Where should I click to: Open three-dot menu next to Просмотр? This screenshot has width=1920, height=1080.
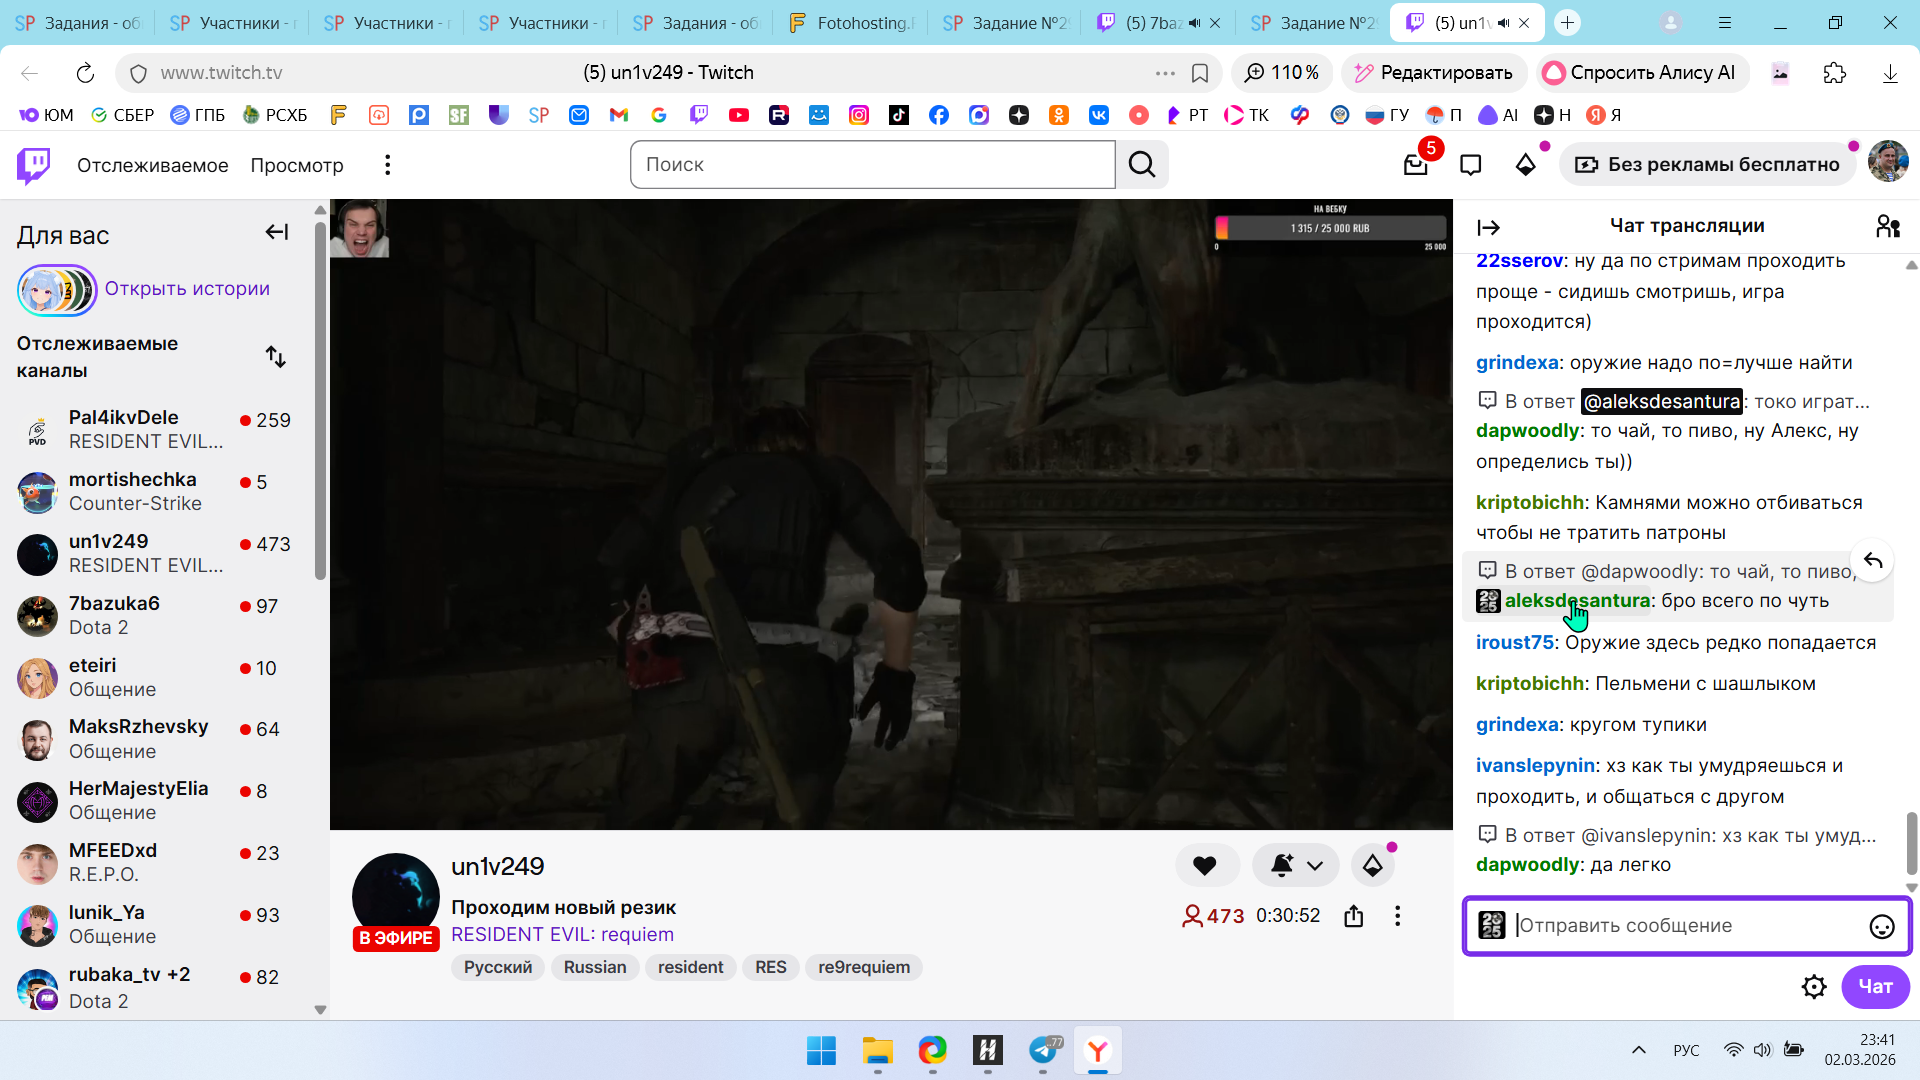[x=387, y=165]
